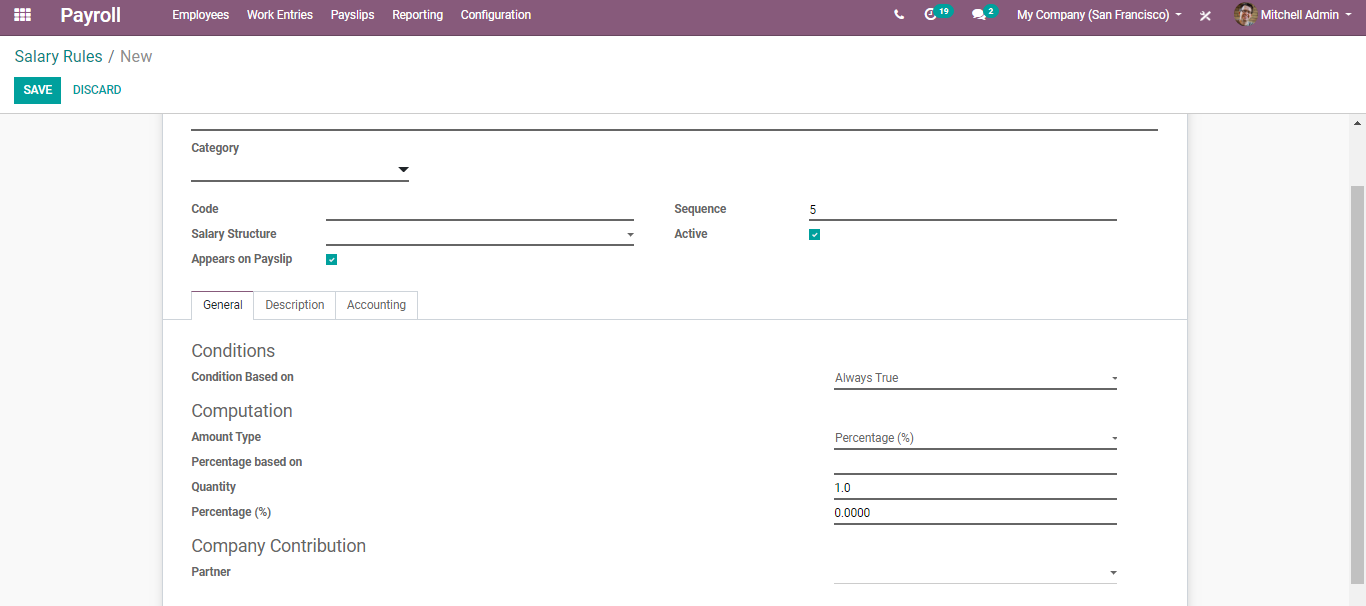Image resolution: width=1366 pixels, height=606 pixels.
Task: Save the new salary rule
Action: point(37,90)
